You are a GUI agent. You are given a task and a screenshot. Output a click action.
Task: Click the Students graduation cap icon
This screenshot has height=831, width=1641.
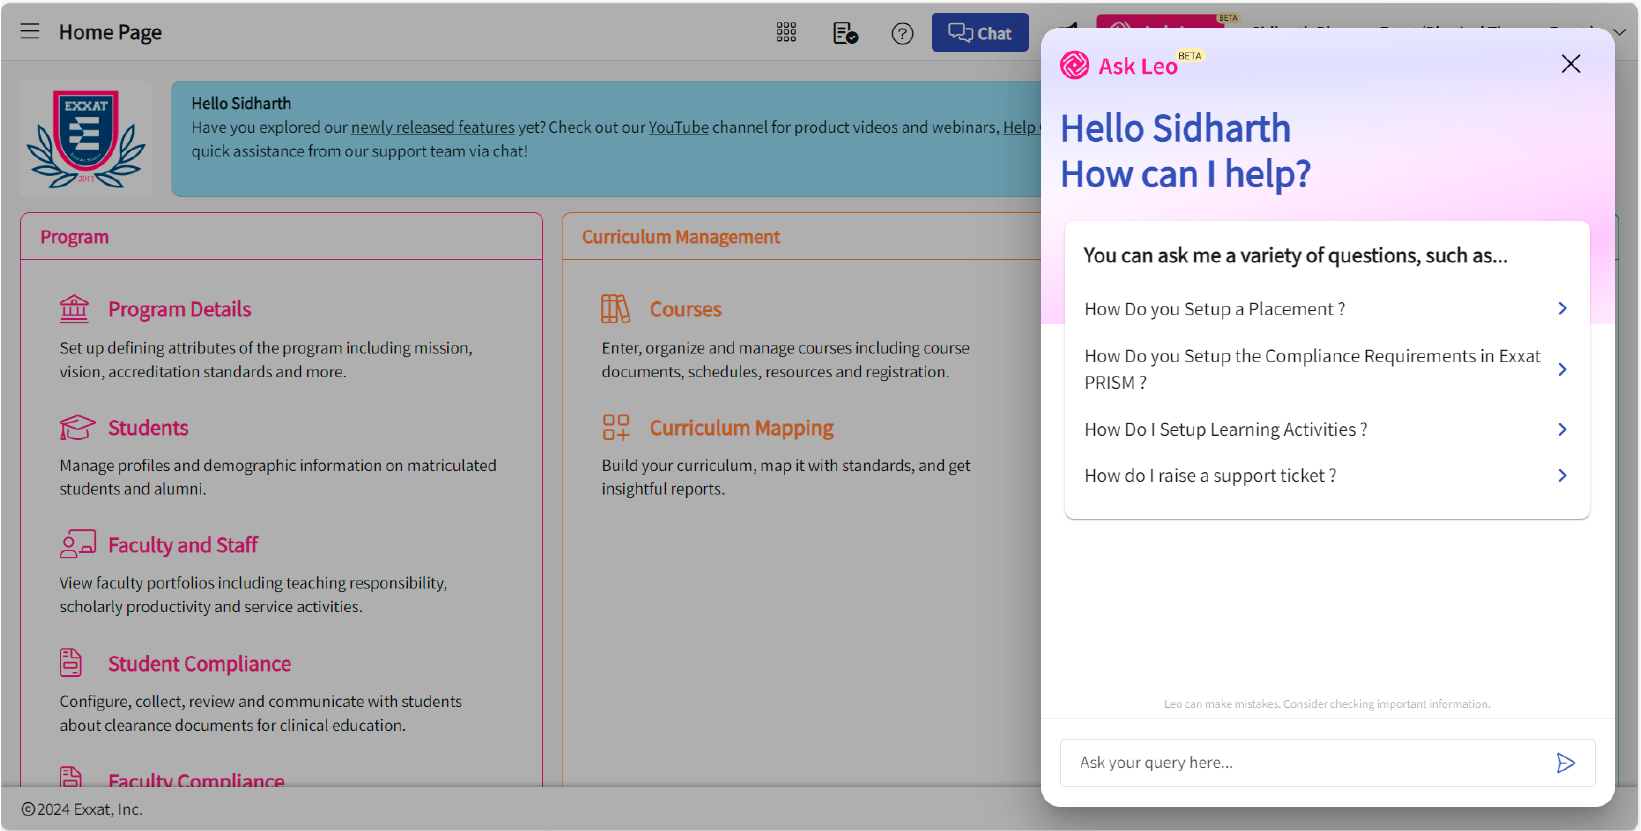(77, 427)
